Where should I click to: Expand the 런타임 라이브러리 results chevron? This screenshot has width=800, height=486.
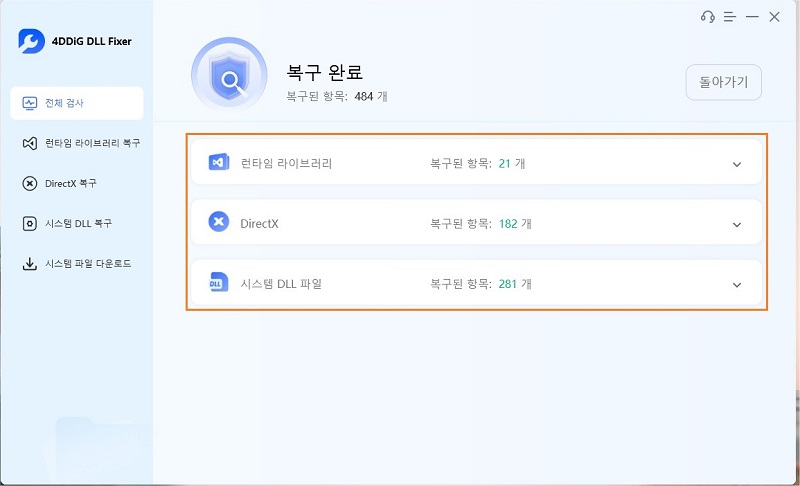click(x=737, y=164)
